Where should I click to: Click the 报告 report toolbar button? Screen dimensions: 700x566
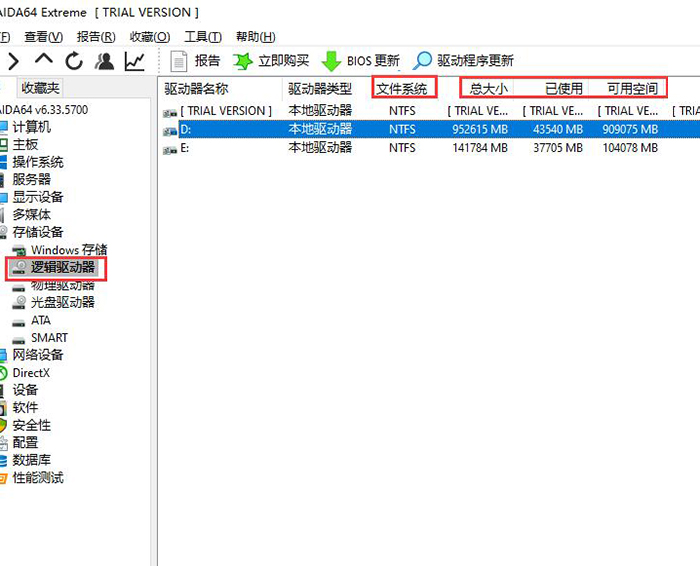[x=195, y=61]
